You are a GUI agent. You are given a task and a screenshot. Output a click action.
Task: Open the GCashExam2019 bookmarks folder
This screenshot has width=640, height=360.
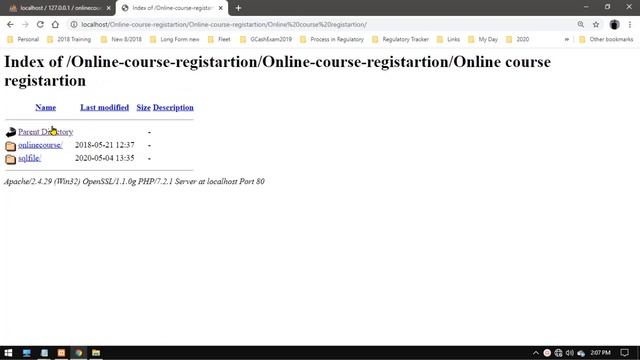pyautogui.click(x=266, y=39)
